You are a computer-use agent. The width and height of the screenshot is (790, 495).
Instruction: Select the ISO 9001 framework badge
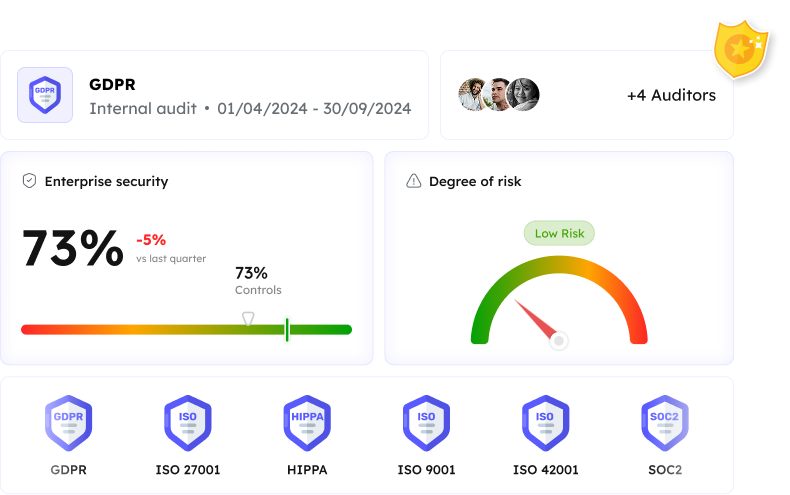tap(426, 423)
